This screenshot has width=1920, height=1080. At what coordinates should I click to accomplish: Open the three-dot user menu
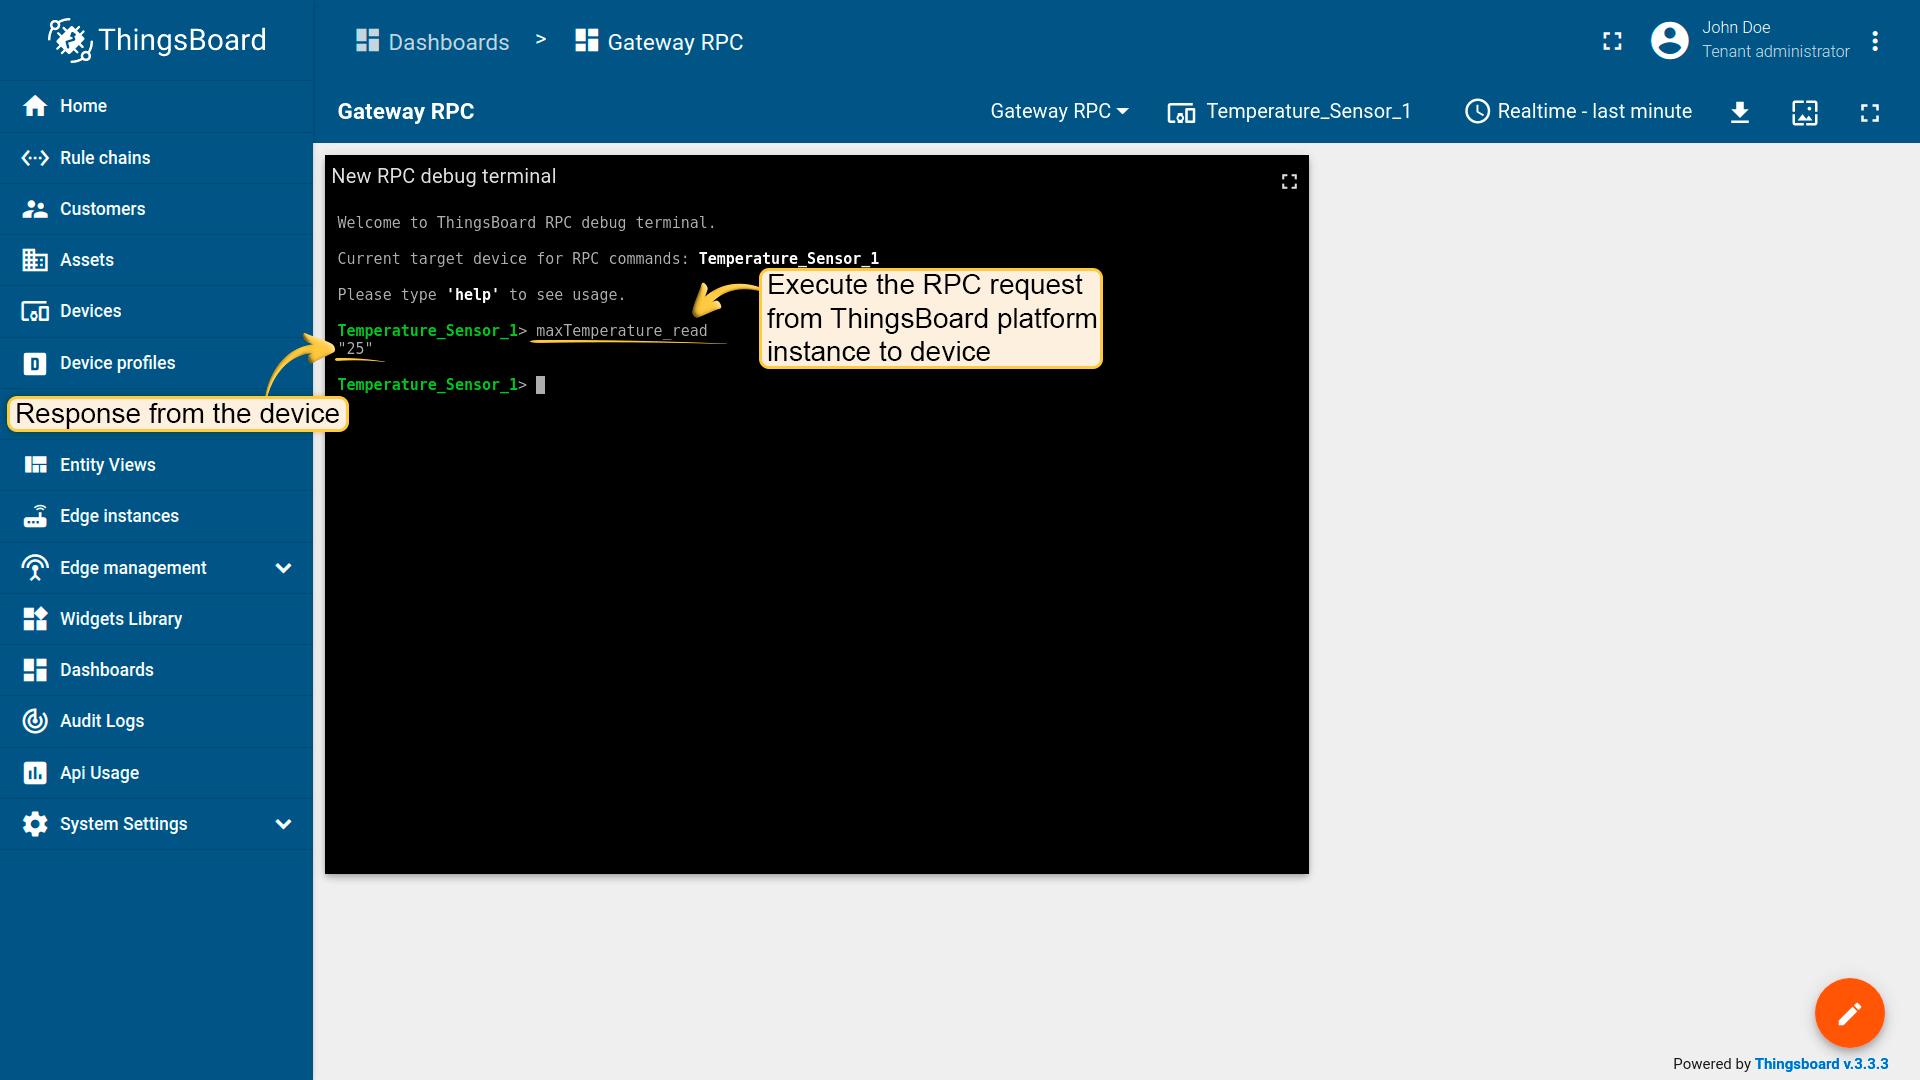pyautogui.click(x=1875, y=41)
